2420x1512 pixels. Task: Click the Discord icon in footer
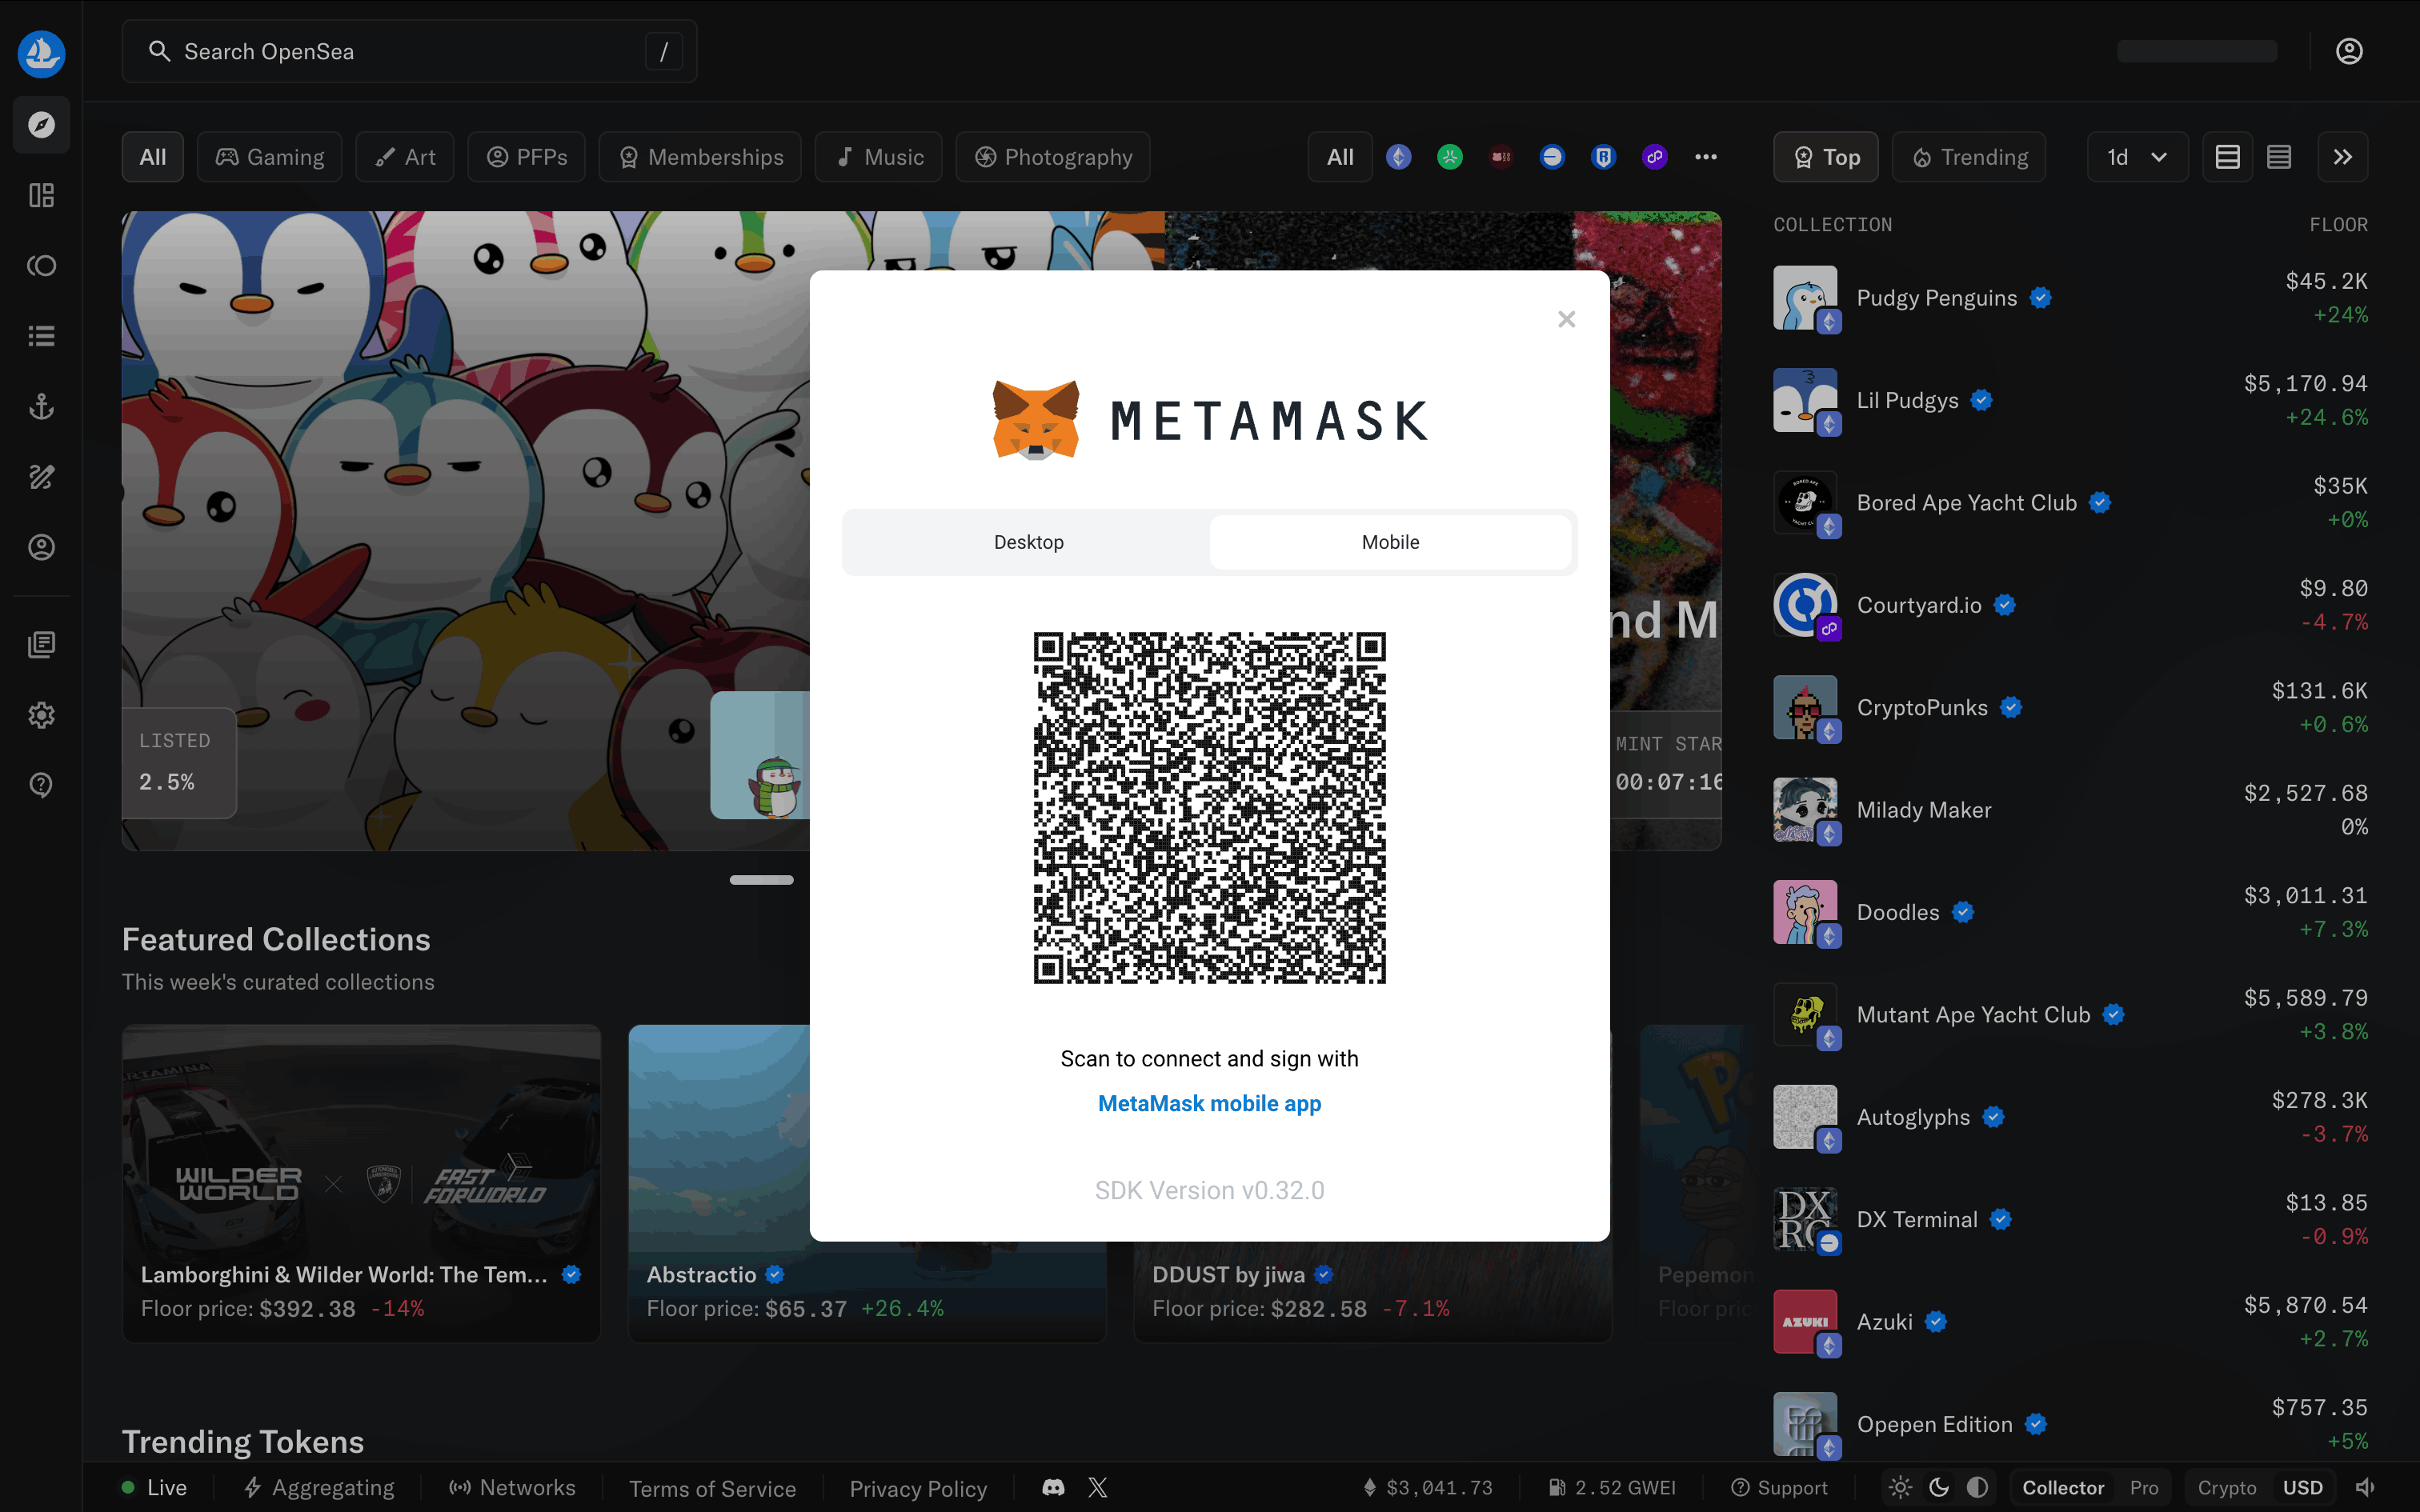point(1053,1487)
